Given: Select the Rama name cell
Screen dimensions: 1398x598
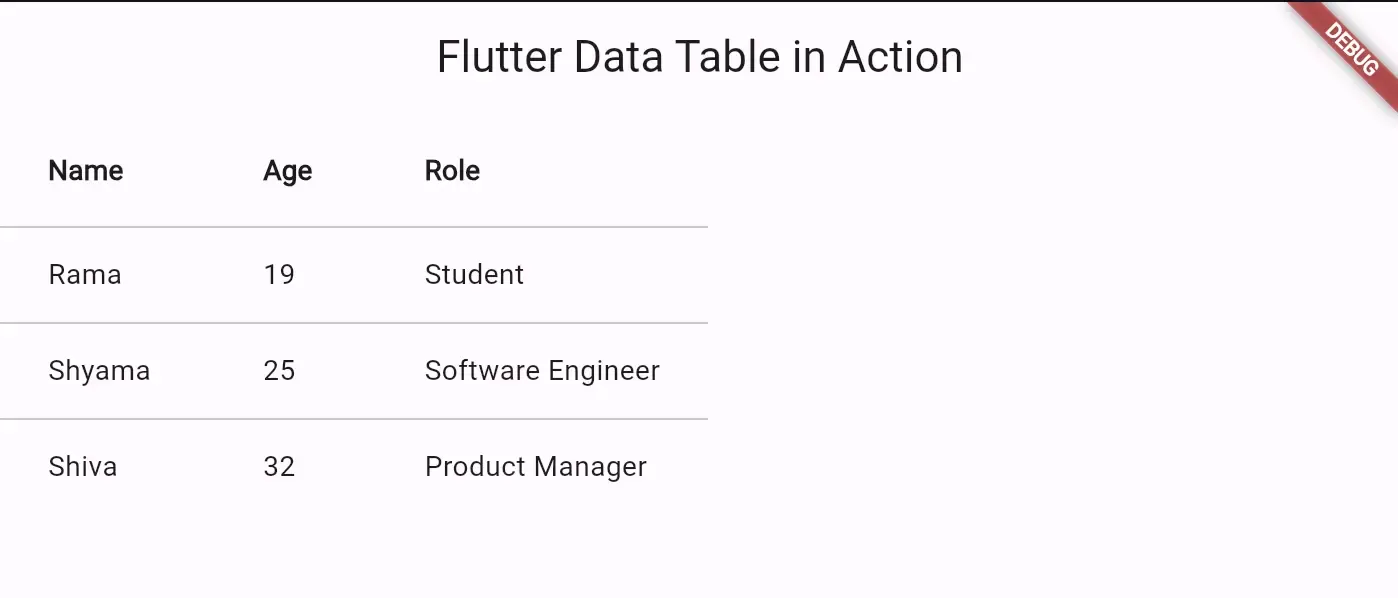Looking at the screenshot, I should coord(85,275).
